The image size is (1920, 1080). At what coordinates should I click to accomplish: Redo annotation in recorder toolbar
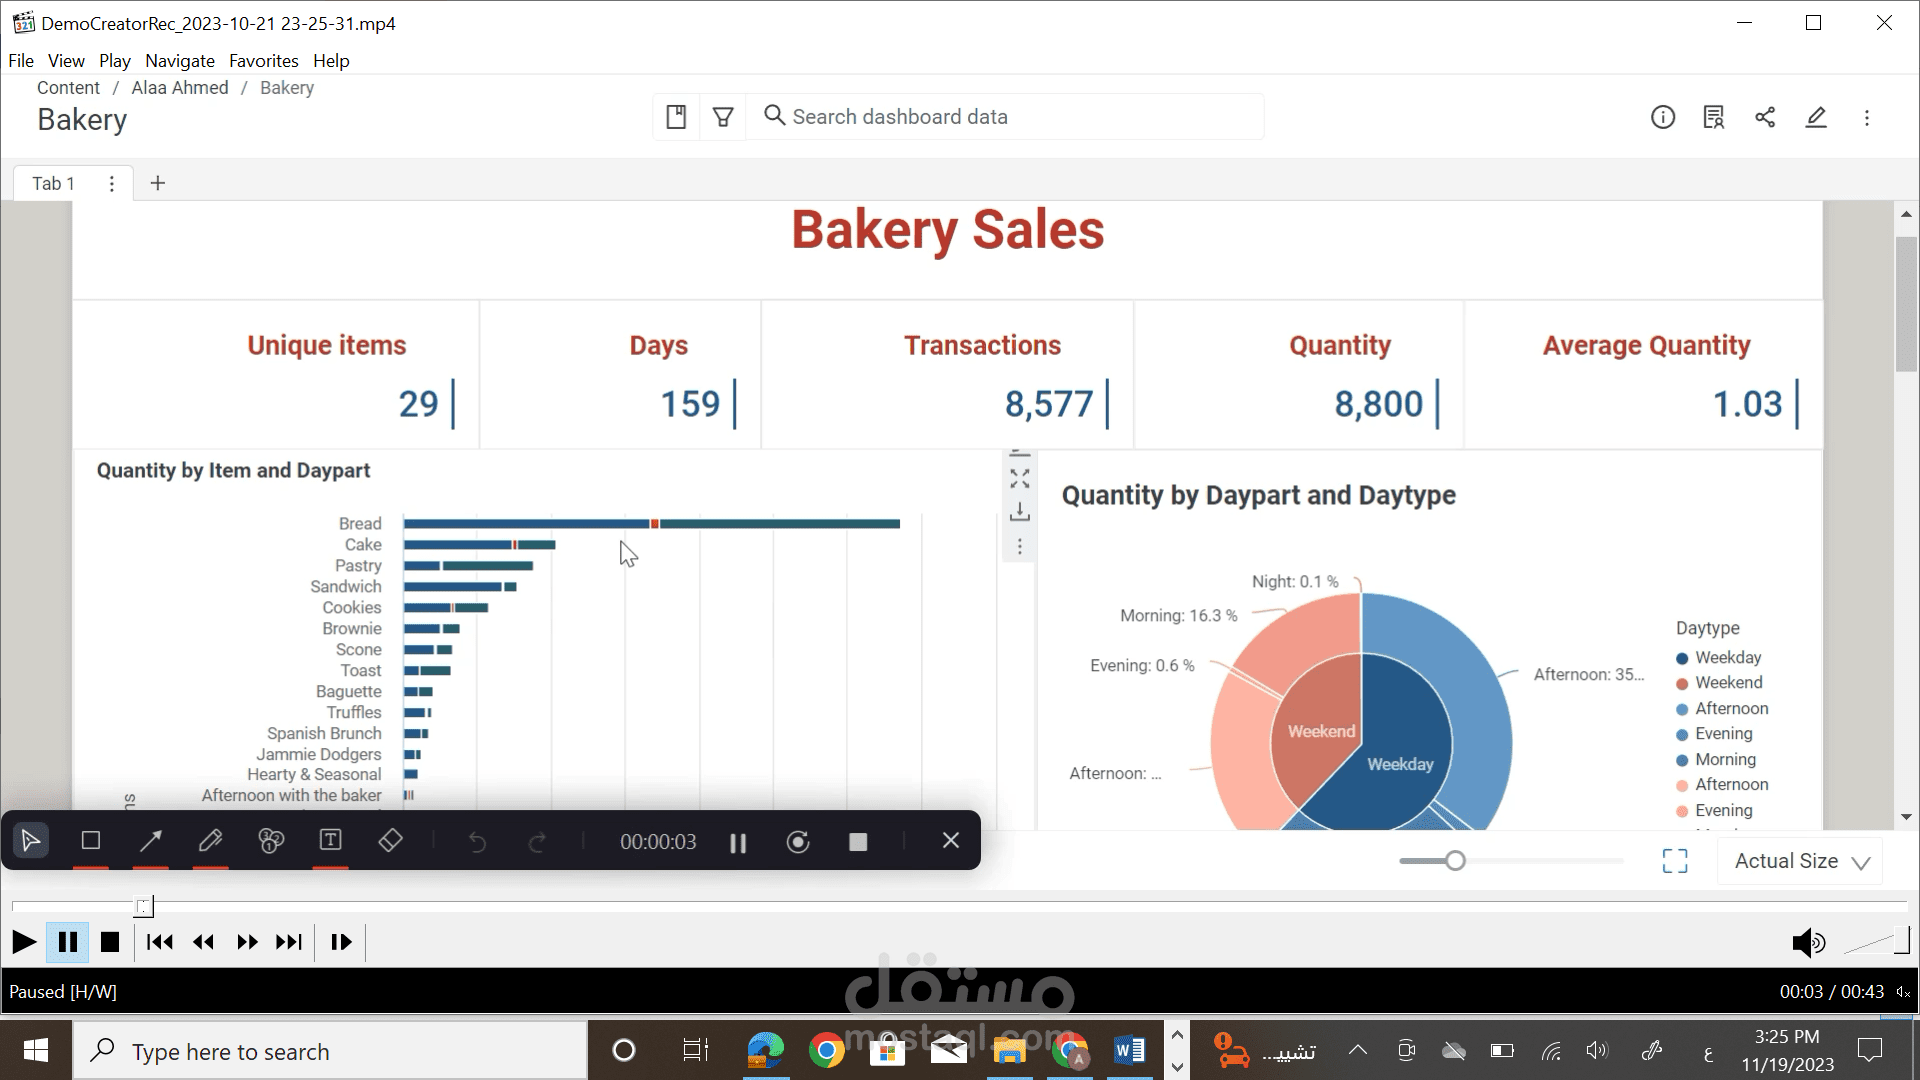(537, 842)
